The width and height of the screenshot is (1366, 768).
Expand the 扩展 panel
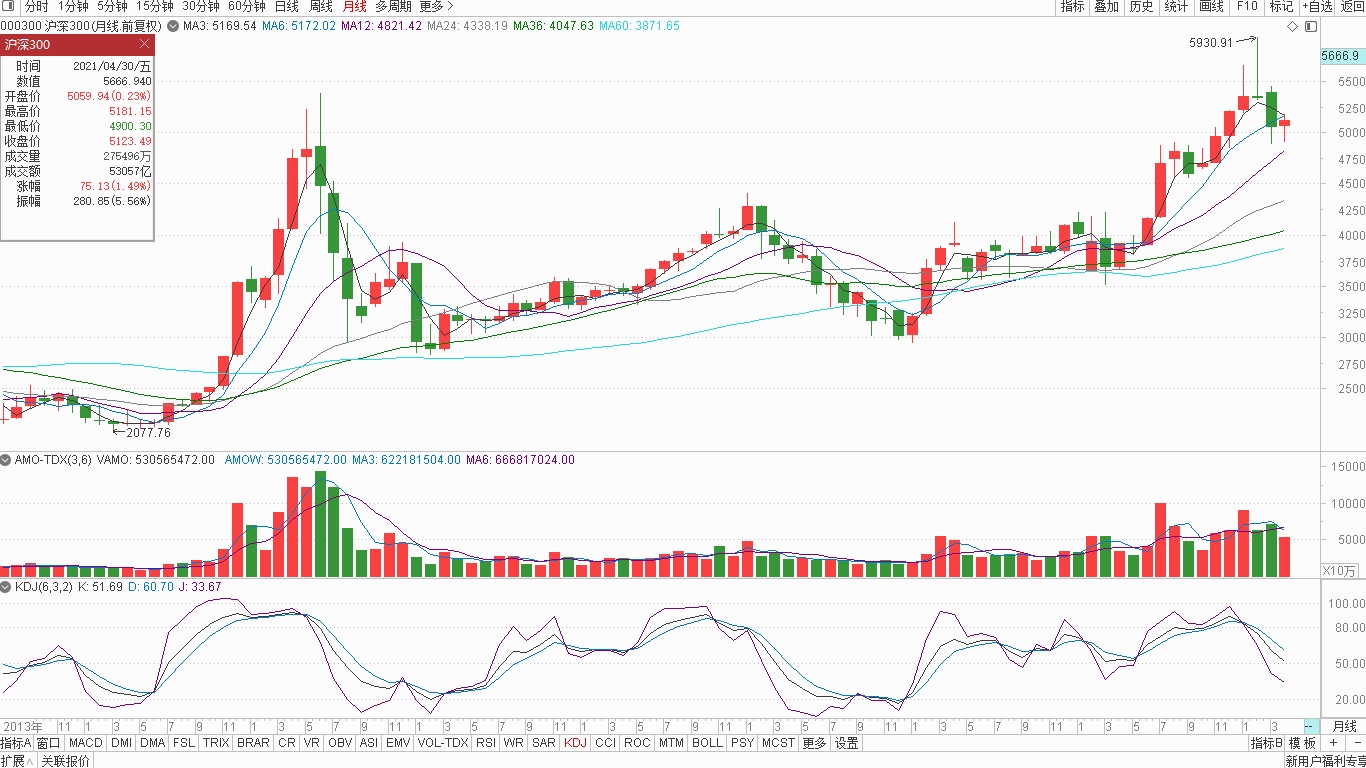(17, 761)
